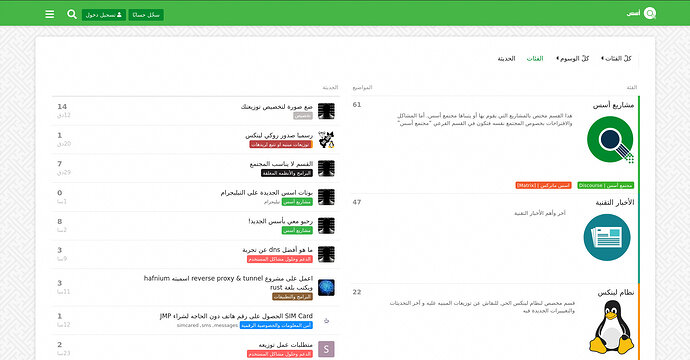Click the penguin avatar on روكي لينكس topic

coord(326,140)
